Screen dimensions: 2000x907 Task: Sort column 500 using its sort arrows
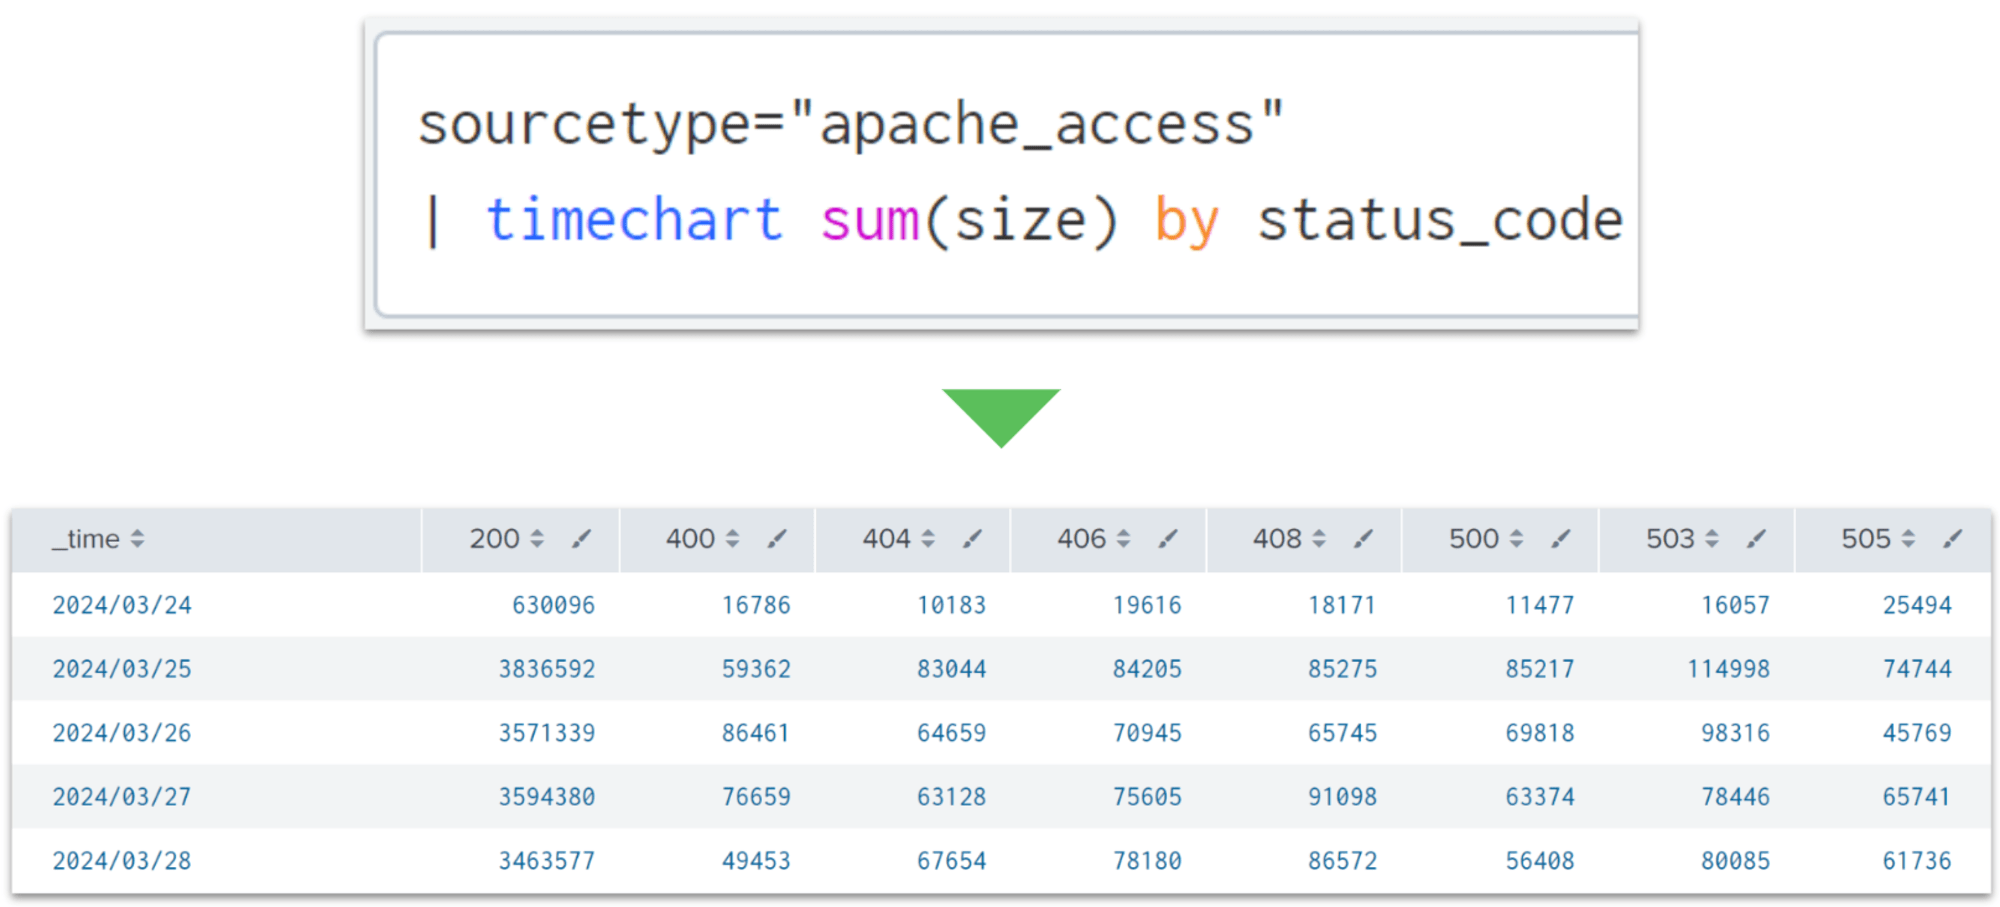pyautogui.click(x=1516, y=539)
